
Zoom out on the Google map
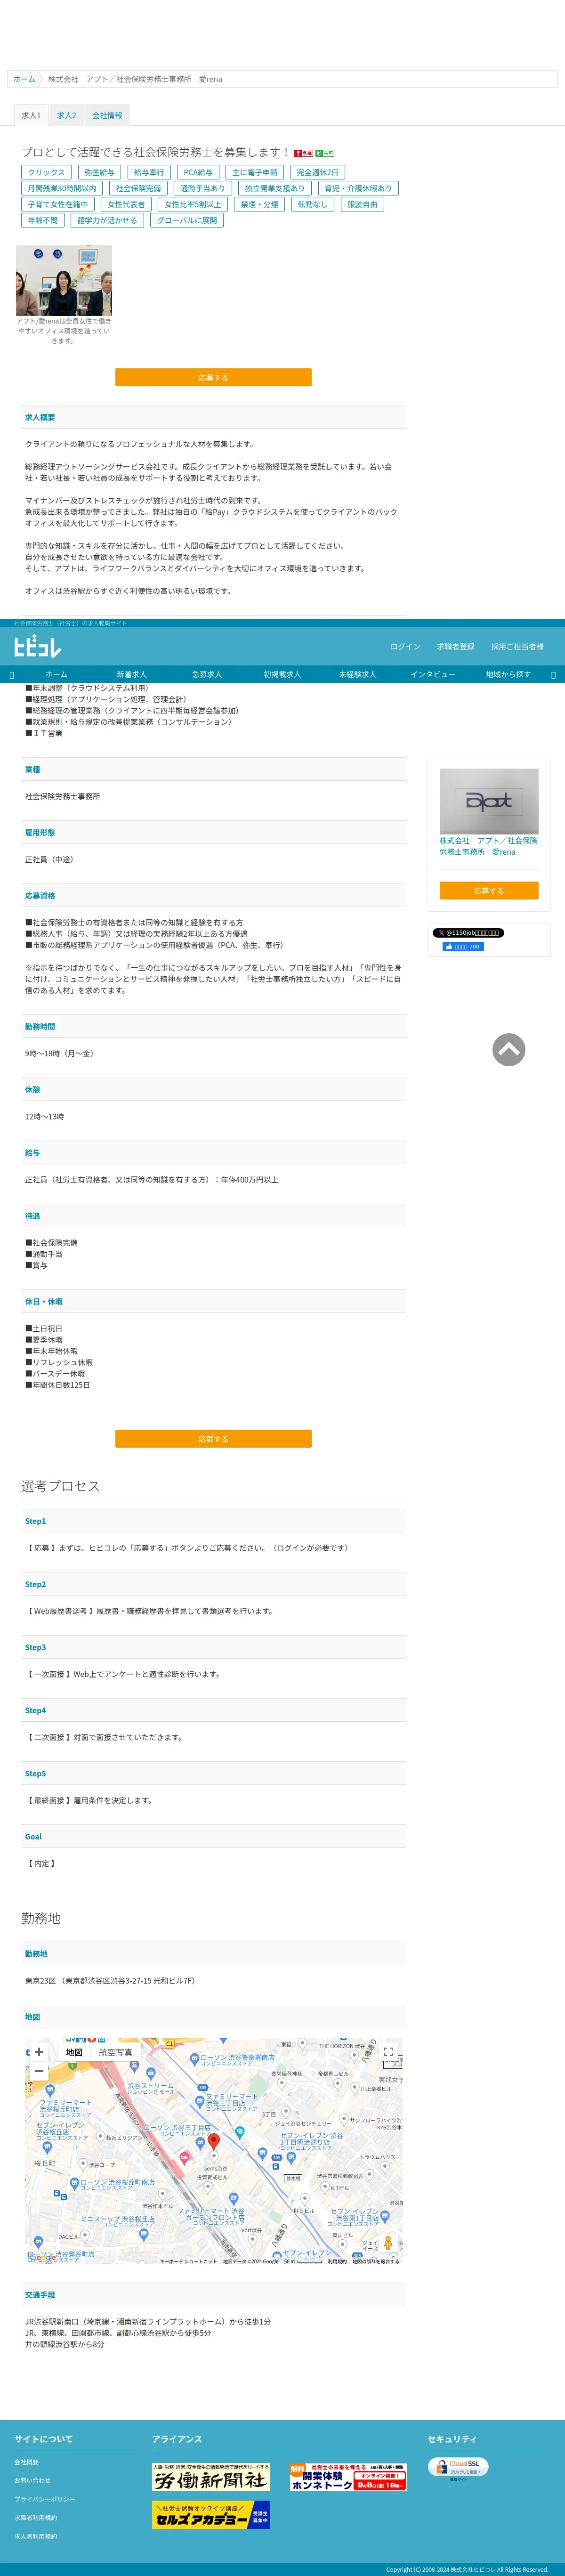coord(39,2071)
